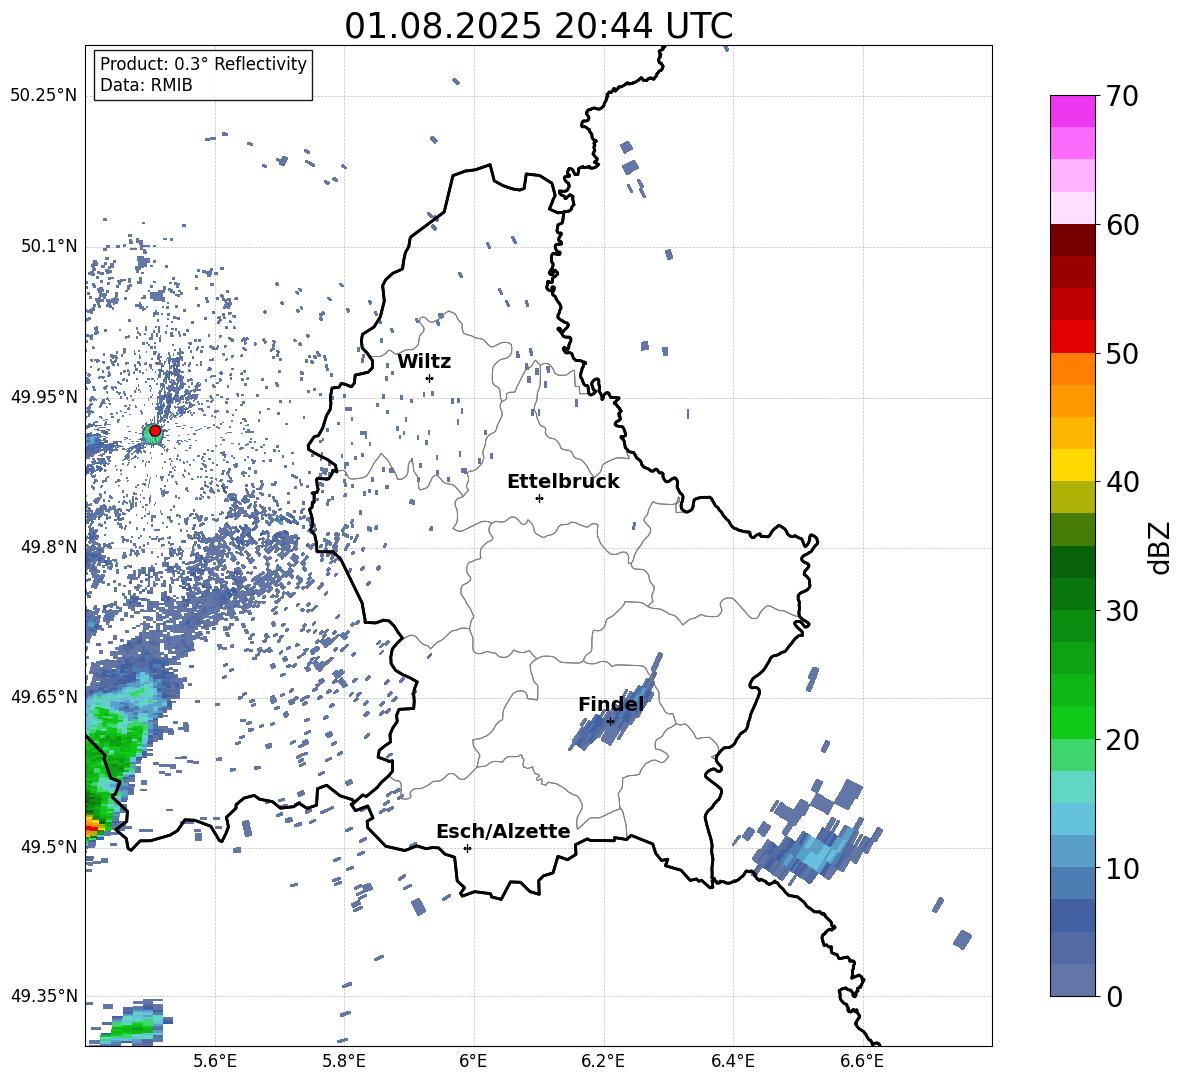Screen dimensions: 1184x1081
Task: Click the 5.6°E longitude label
Action: tap(215, 1061)
